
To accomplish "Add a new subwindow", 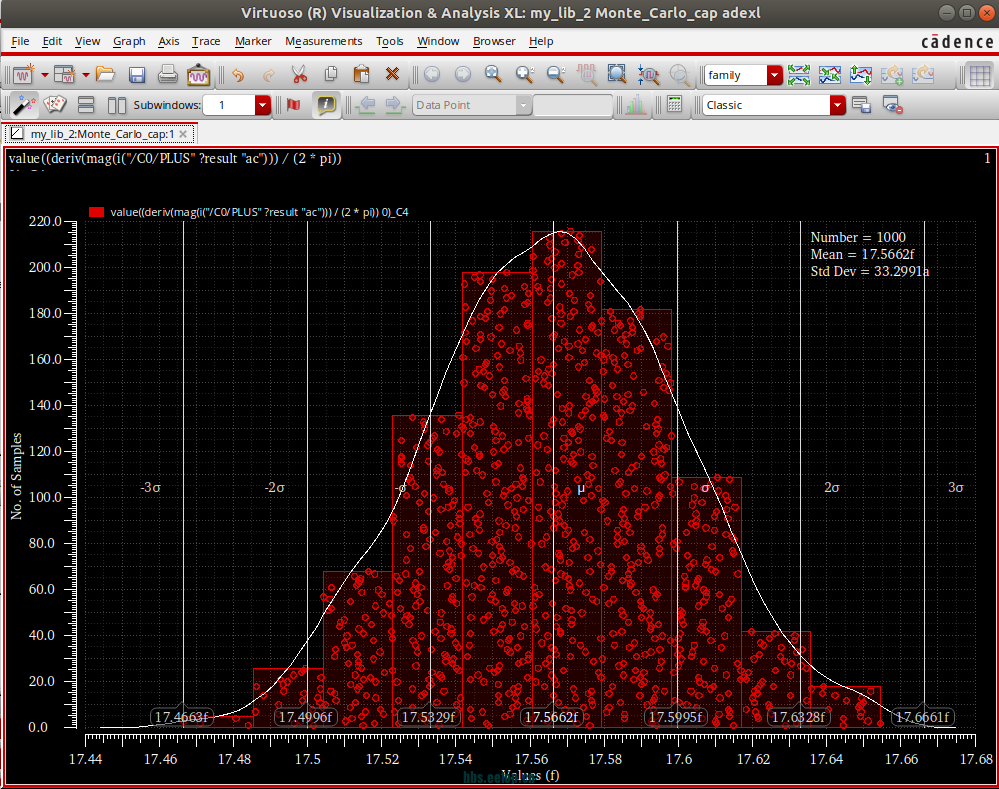I will (x=64, y=75).
